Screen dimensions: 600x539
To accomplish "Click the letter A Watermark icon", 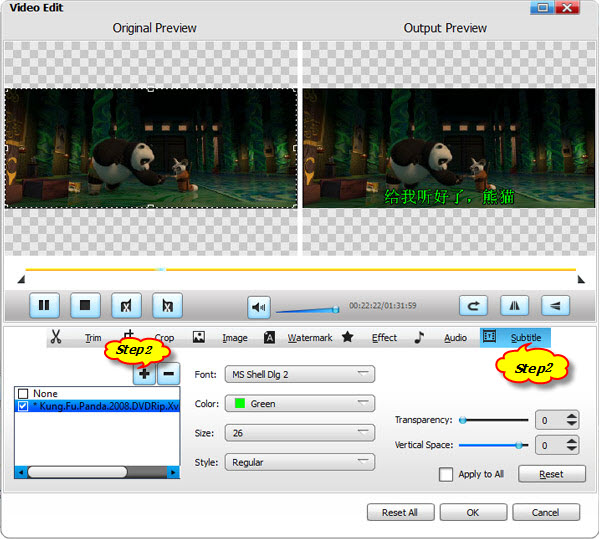I will click(269, 337).
